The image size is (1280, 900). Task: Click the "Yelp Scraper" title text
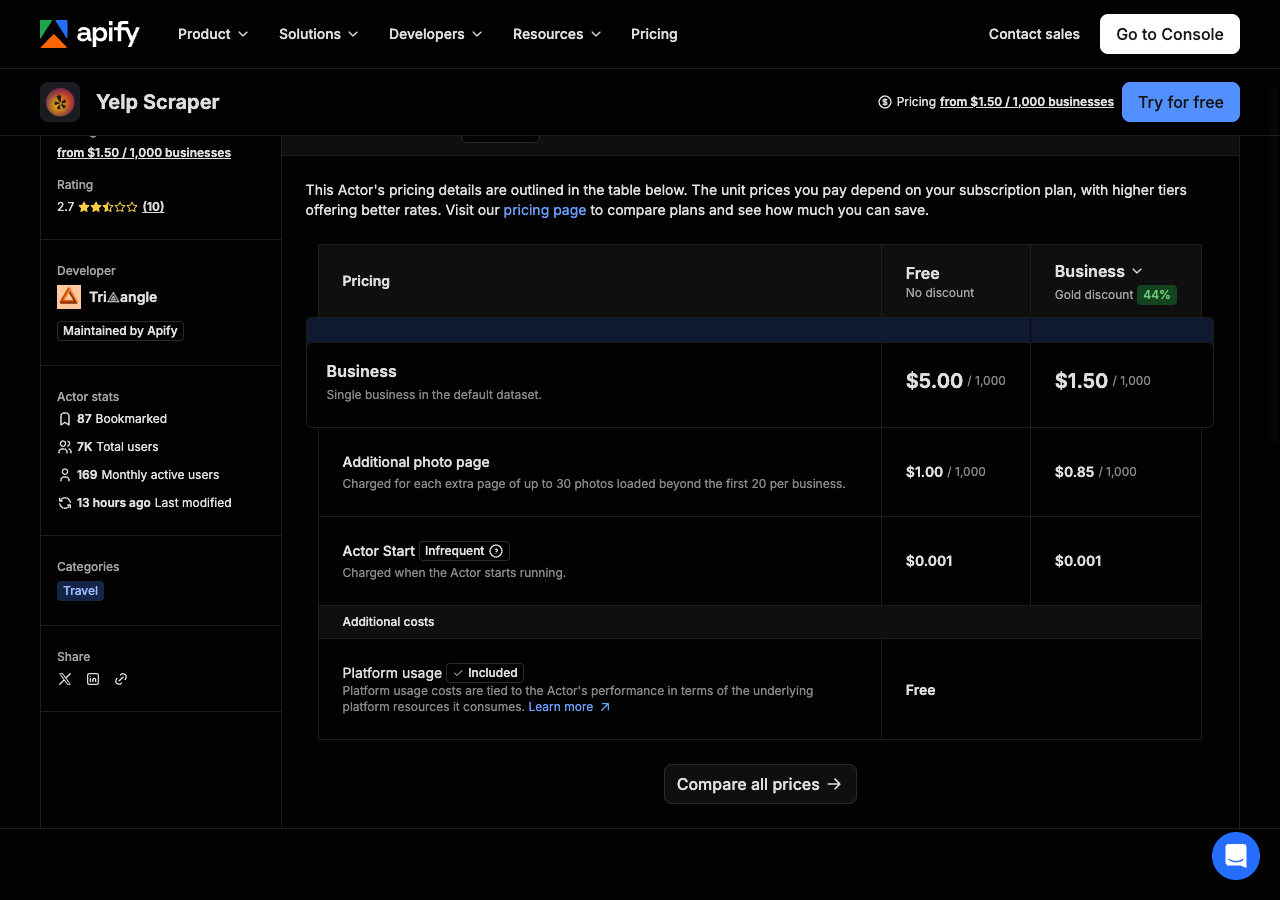158,102
